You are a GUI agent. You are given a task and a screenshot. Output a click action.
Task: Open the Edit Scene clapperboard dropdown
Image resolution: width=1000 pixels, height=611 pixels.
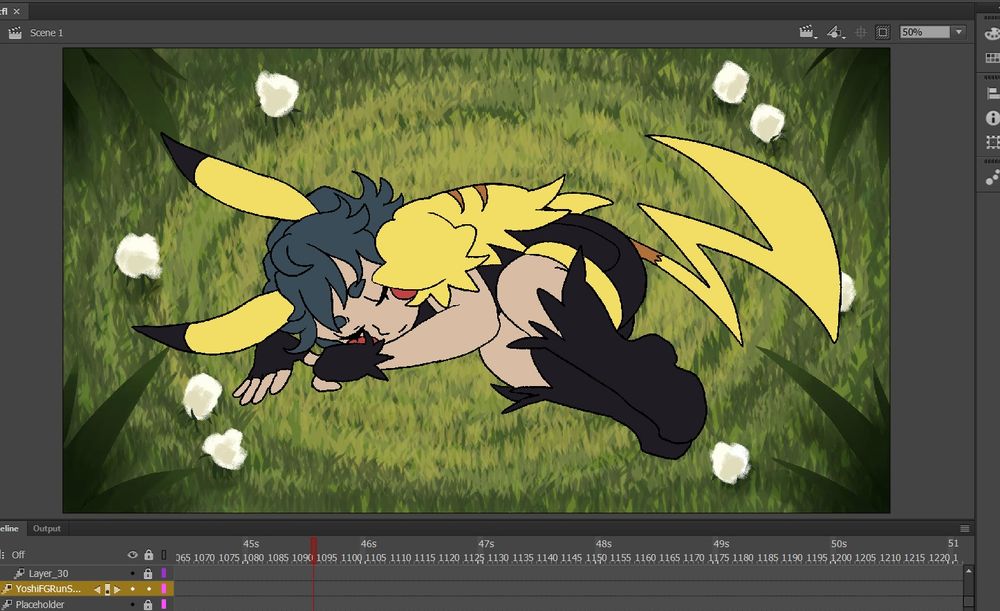coord(807,32)
